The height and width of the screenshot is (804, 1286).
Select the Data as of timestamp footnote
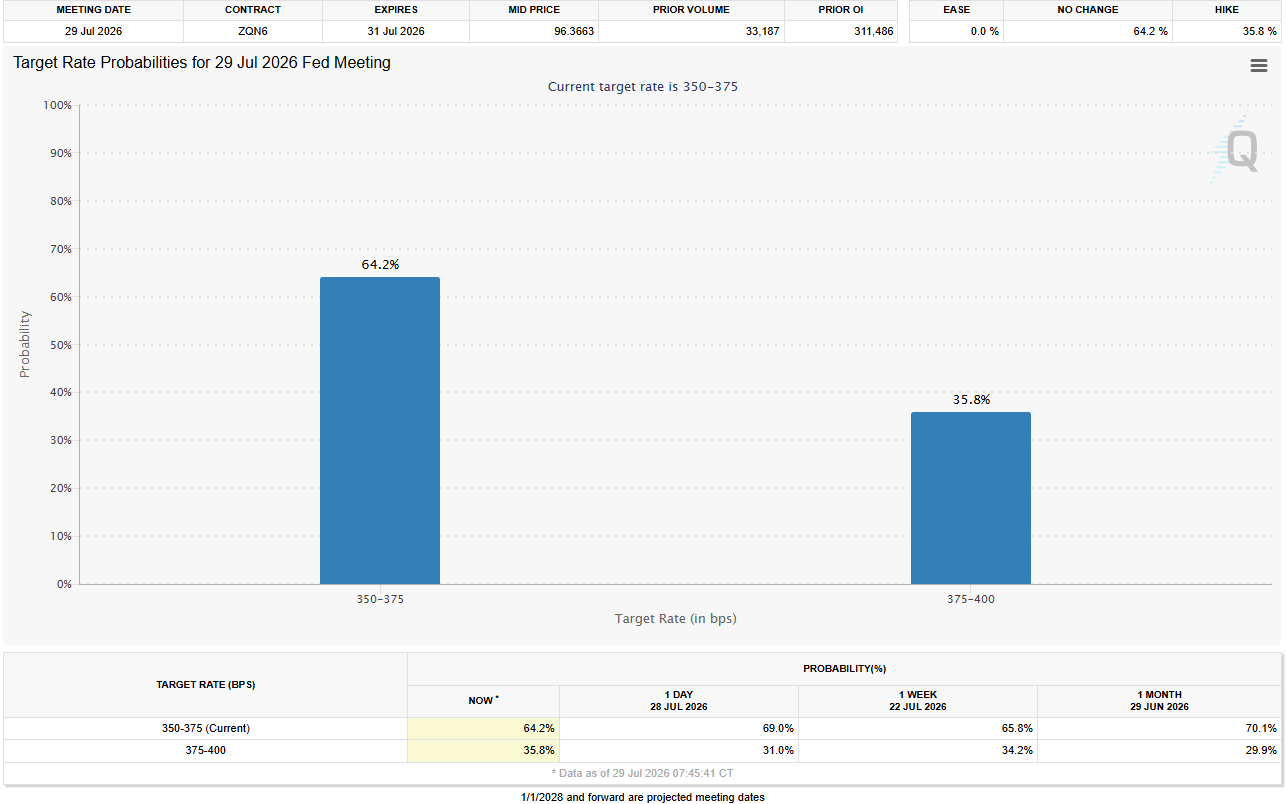coord(643,773)
